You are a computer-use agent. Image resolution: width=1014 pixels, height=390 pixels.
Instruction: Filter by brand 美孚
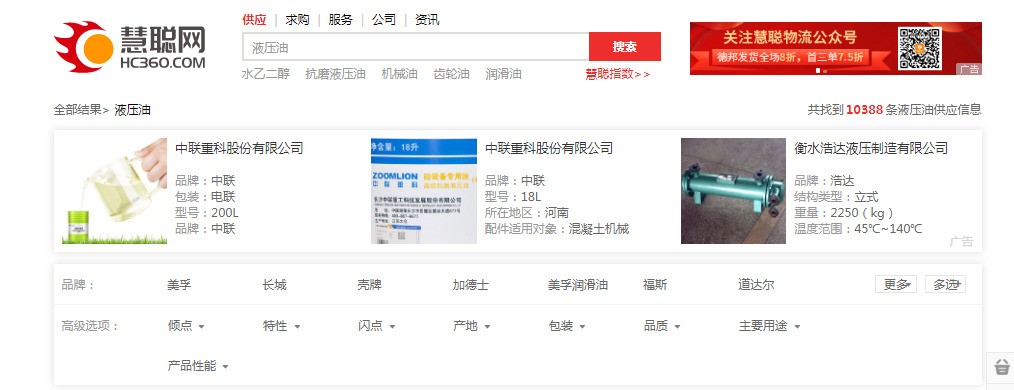[x=179, y=285]
